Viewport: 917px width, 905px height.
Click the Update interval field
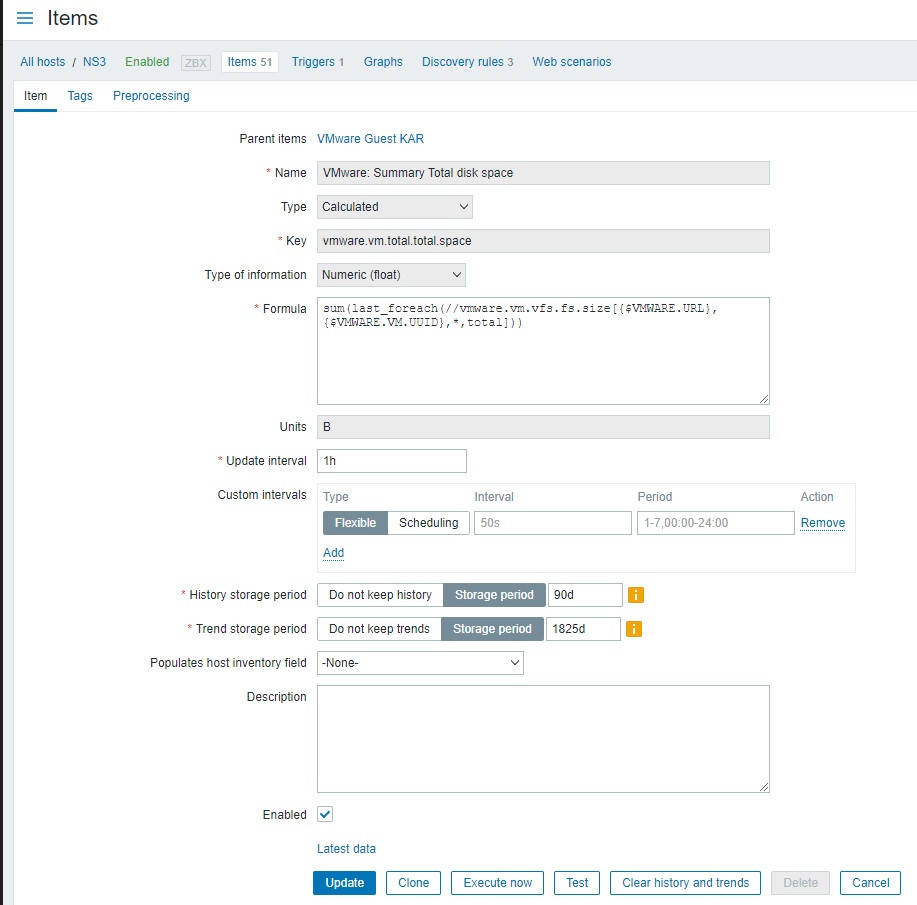click(x=392, y=461)
